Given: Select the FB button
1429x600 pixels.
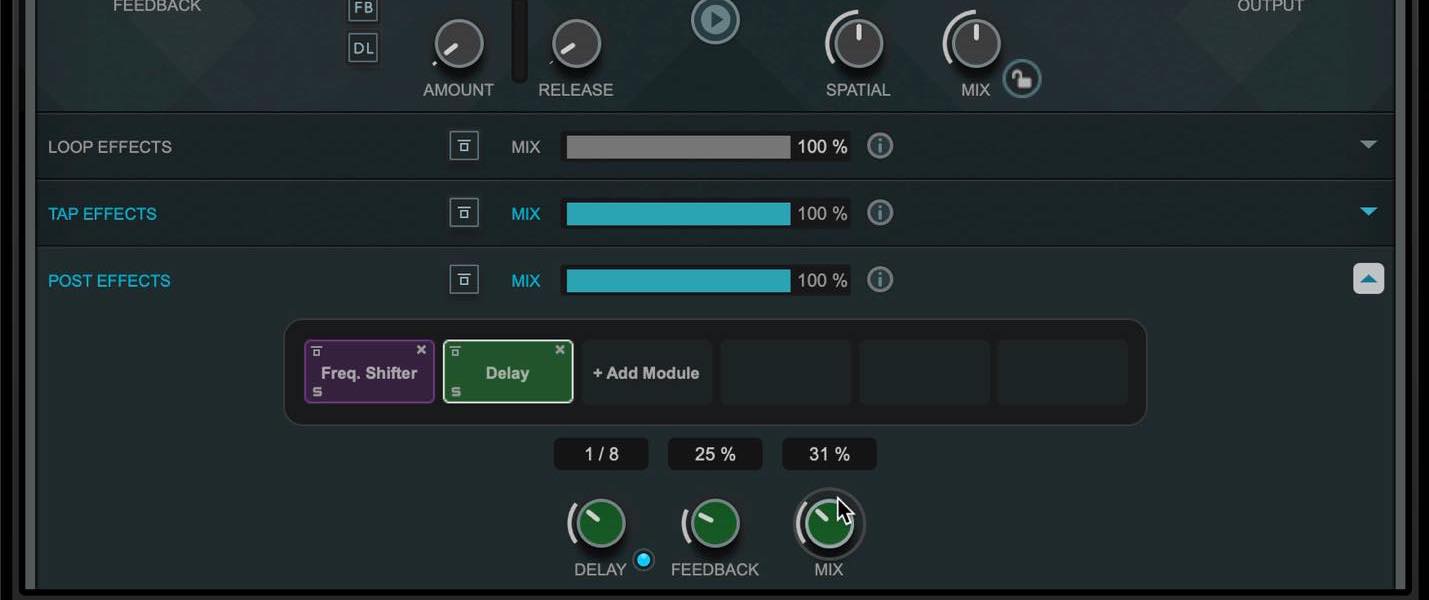Looking at the screenshot, I should tap(363, 9).
